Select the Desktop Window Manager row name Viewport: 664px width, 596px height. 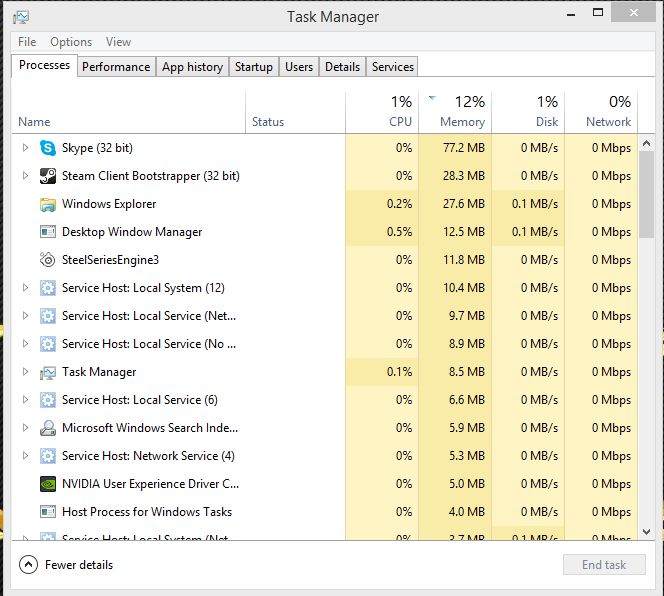tap(132, 232)
